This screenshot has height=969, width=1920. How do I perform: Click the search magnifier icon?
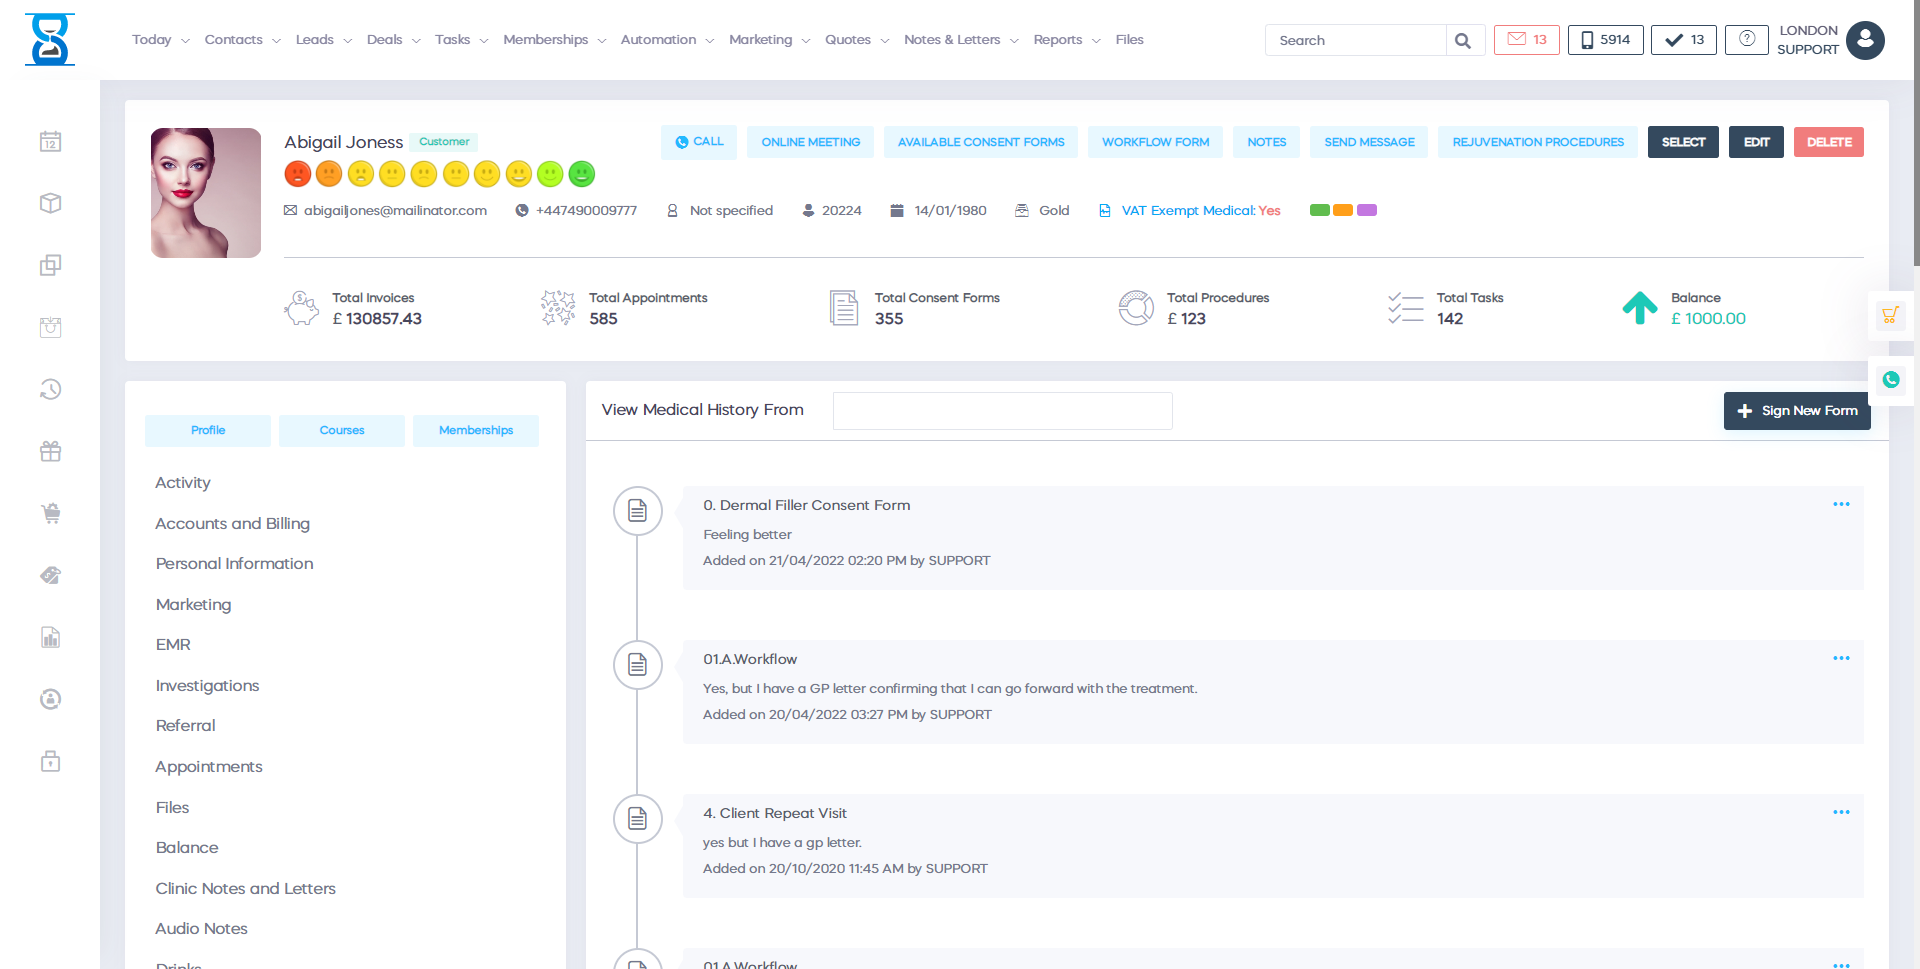(1463, 41)
